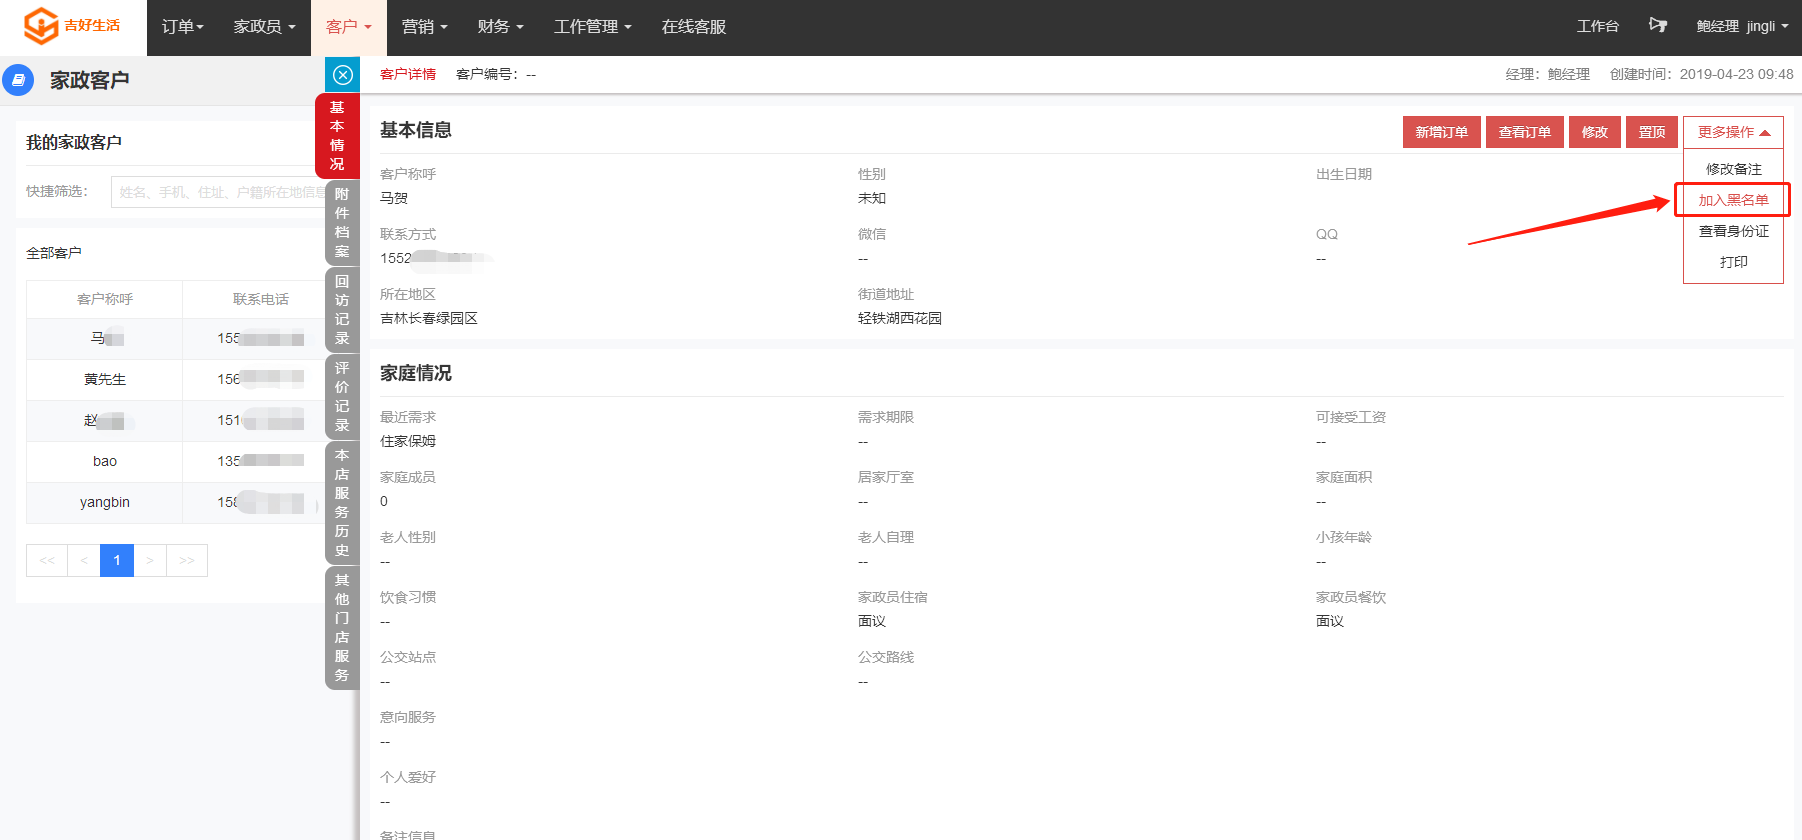This screenshot has width=1802, height=840.
Task: Switch to 基本情况 side tab
Action: pos(337,136)
